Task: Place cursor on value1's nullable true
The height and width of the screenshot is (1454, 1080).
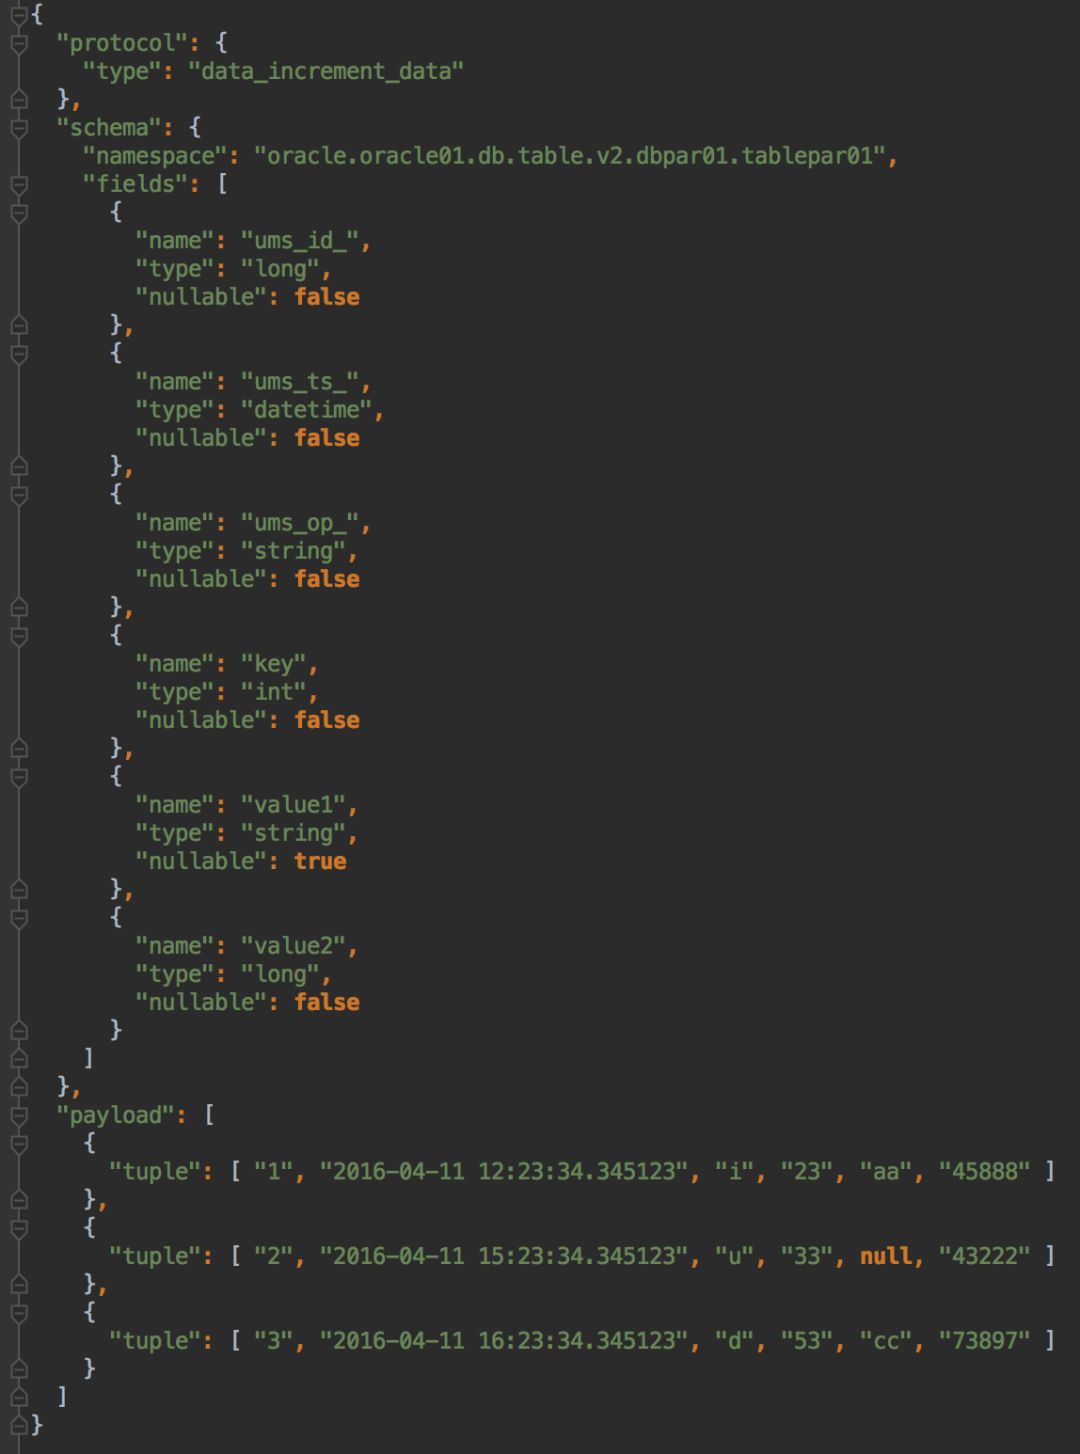Action: point(320,861)
